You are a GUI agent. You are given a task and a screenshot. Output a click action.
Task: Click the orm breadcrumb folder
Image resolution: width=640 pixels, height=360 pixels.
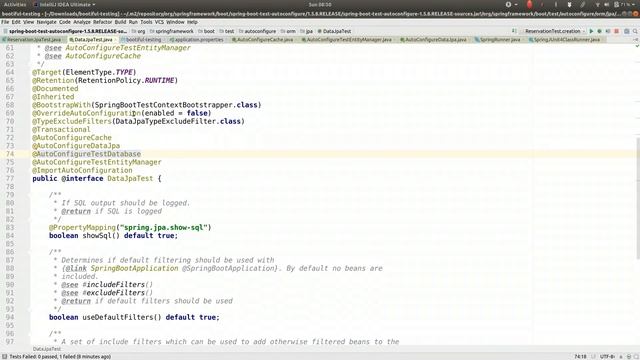(288, 31)
